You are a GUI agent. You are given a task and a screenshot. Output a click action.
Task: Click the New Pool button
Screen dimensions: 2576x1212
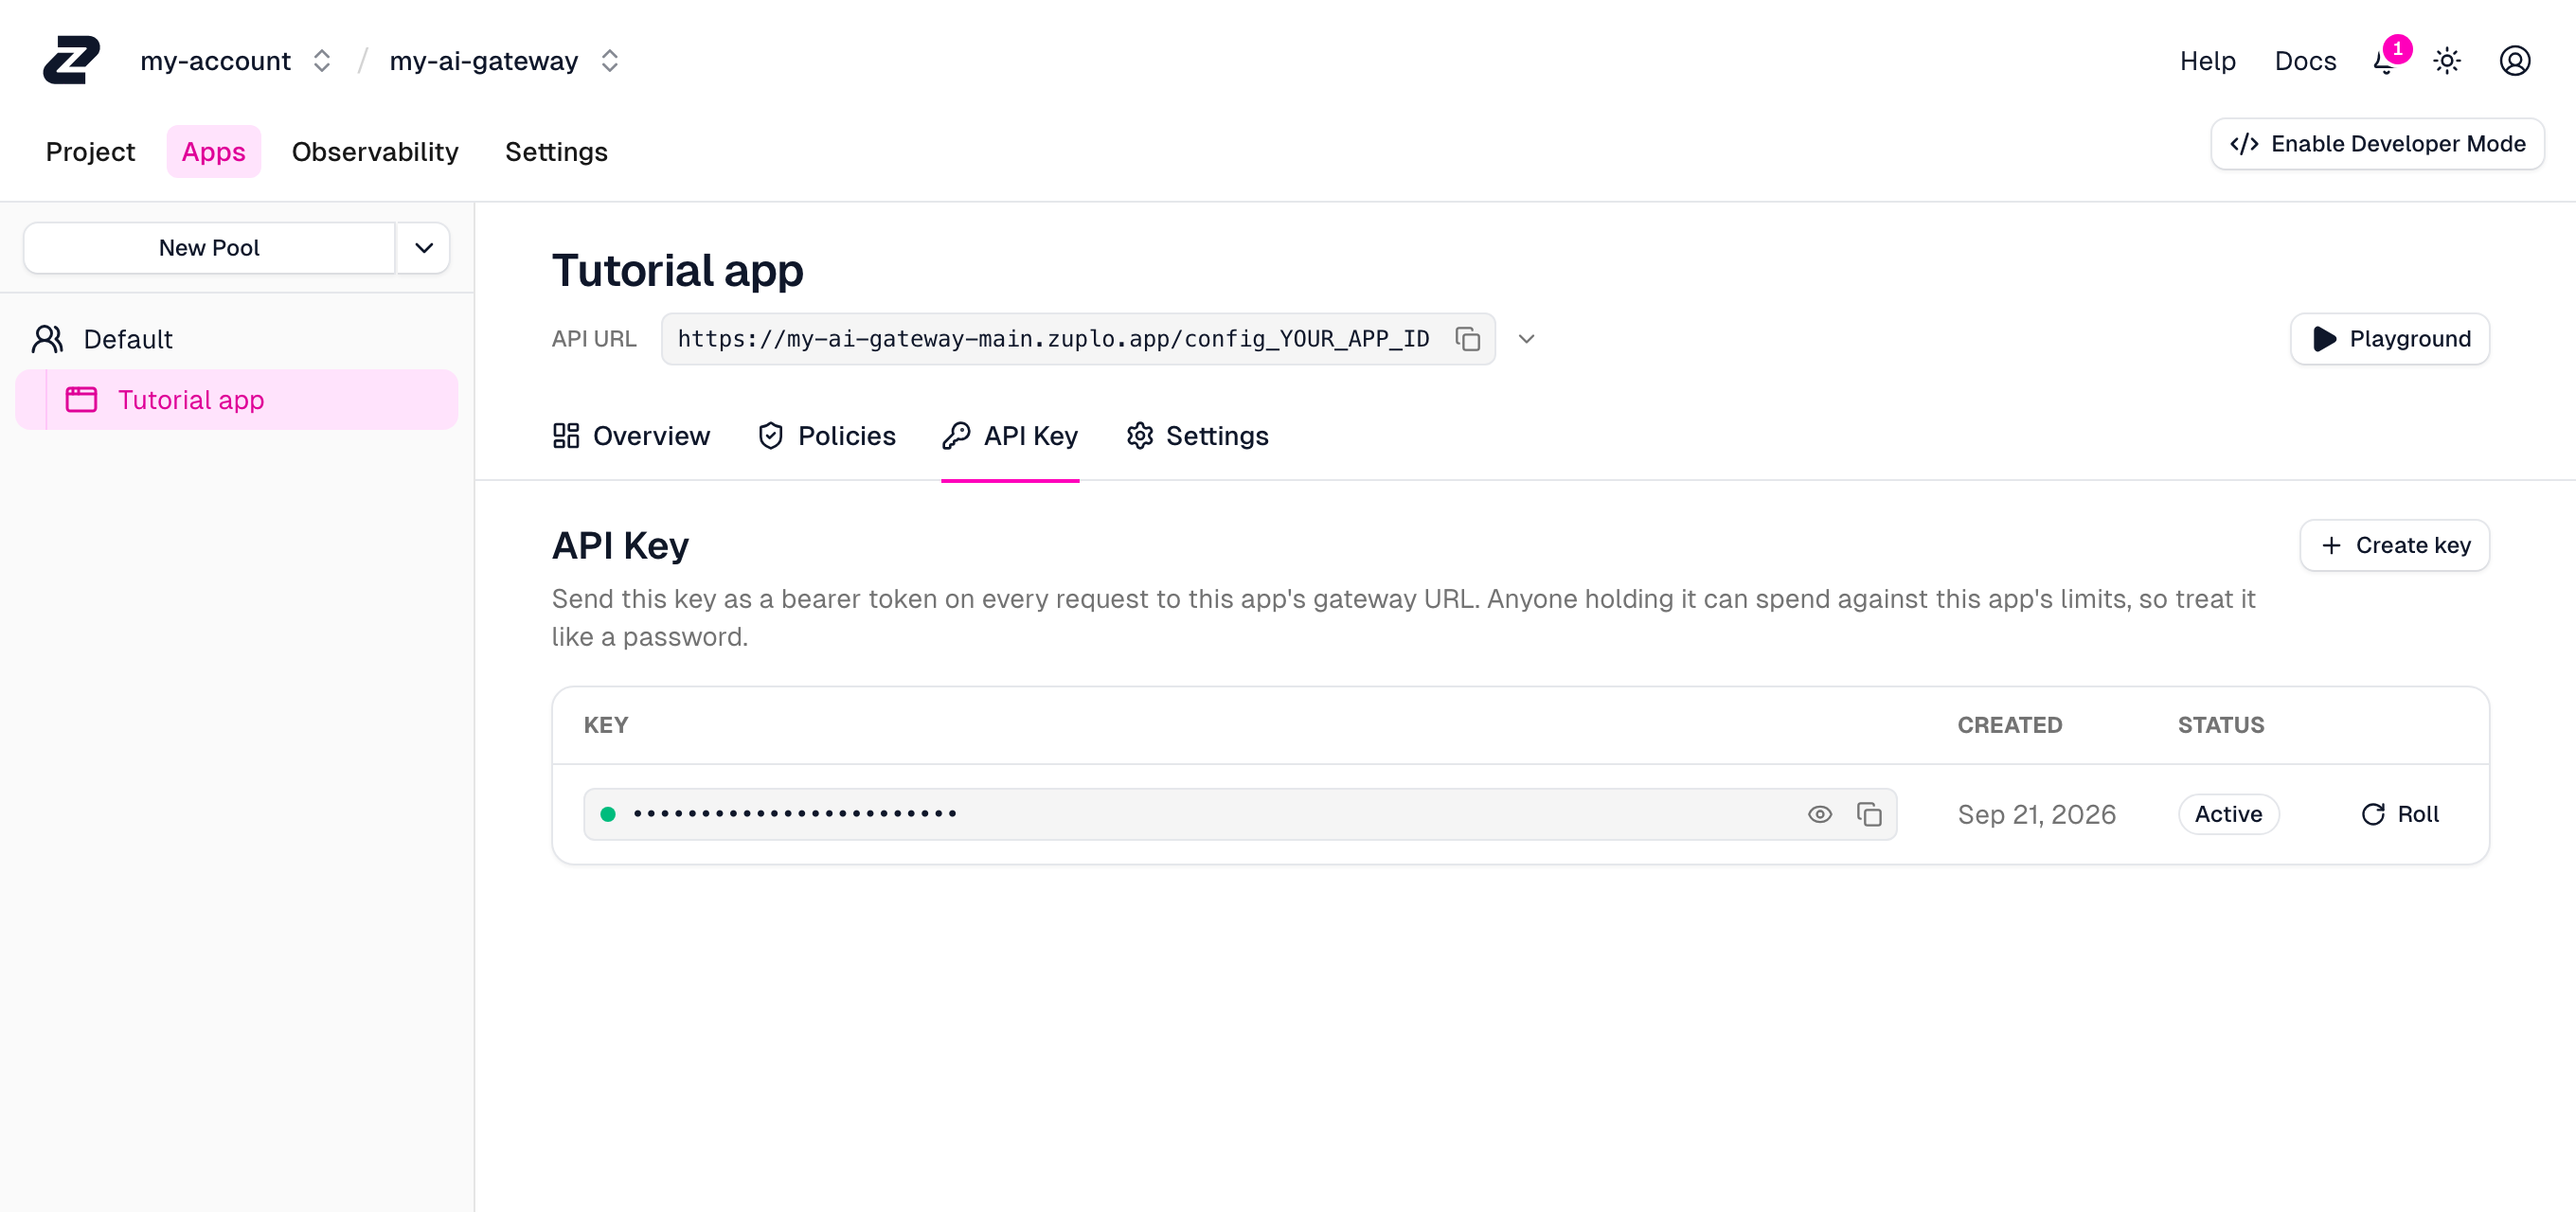click(209, 248)
